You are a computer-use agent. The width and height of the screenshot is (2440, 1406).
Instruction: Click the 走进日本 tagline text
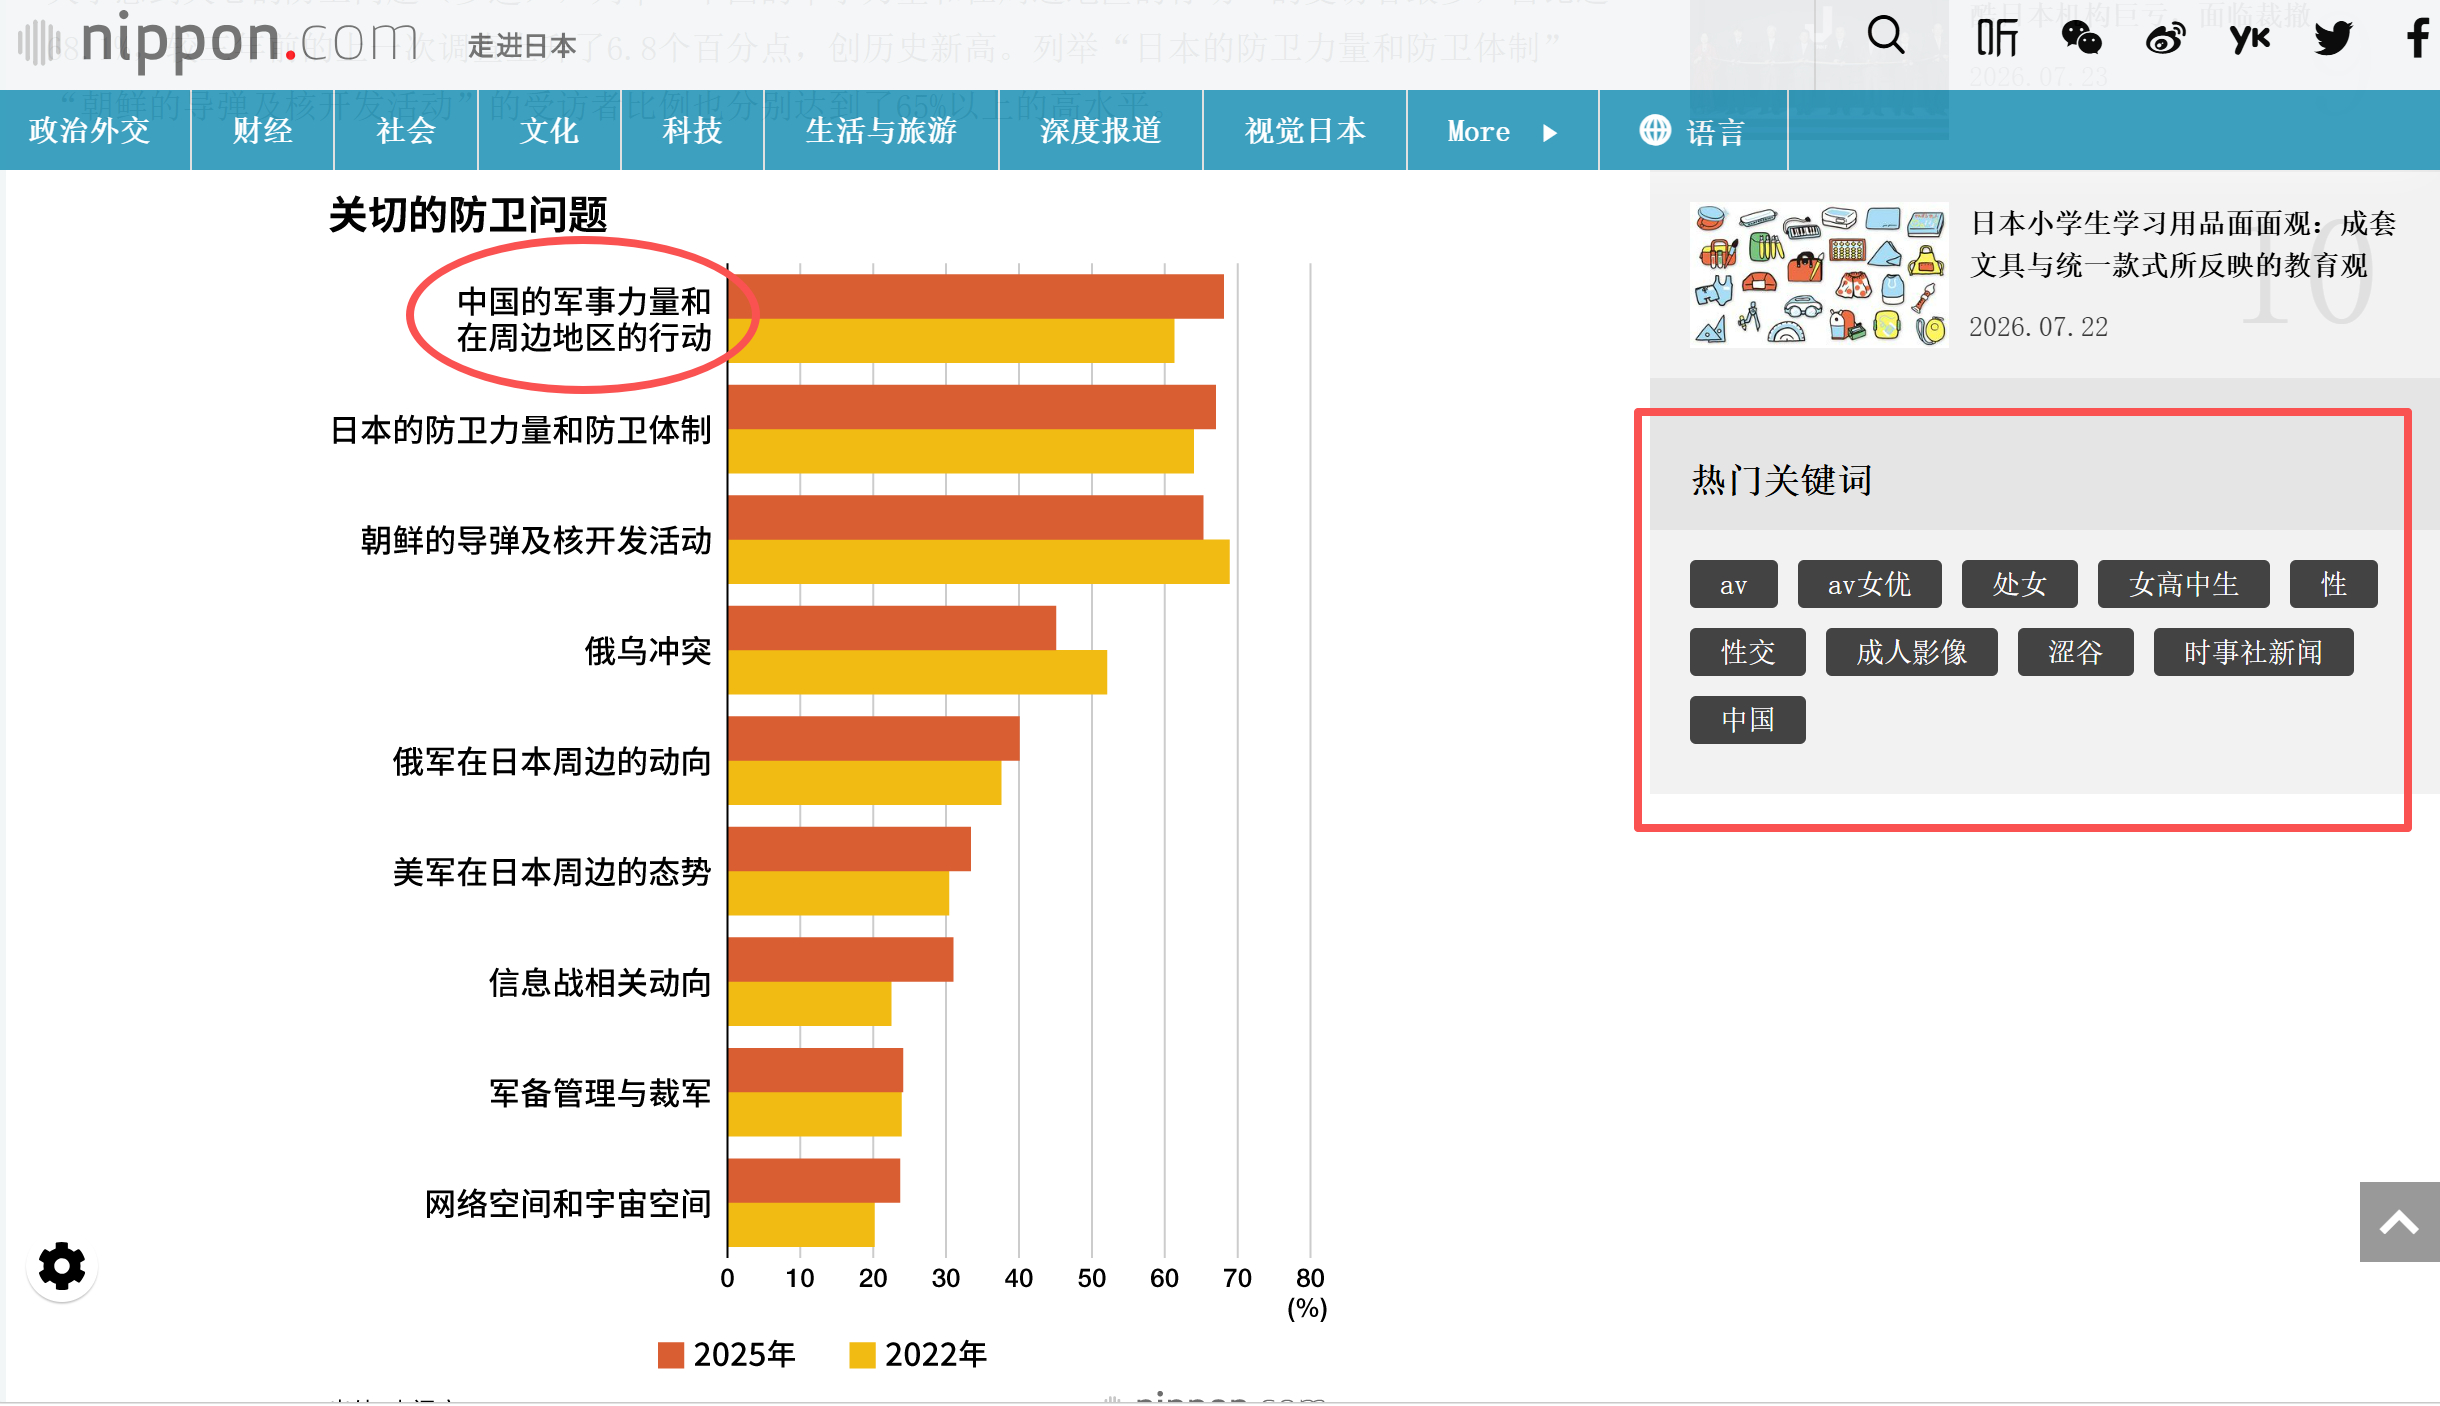[522, 46]
